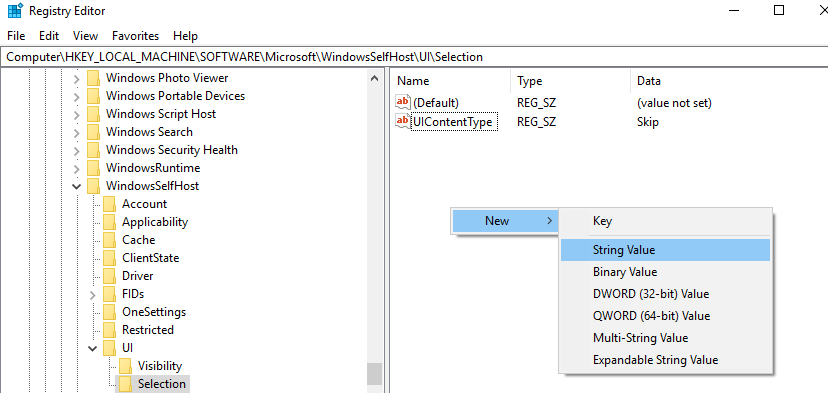
Task: Open the Edit menu
Action: tap(49, 36)
